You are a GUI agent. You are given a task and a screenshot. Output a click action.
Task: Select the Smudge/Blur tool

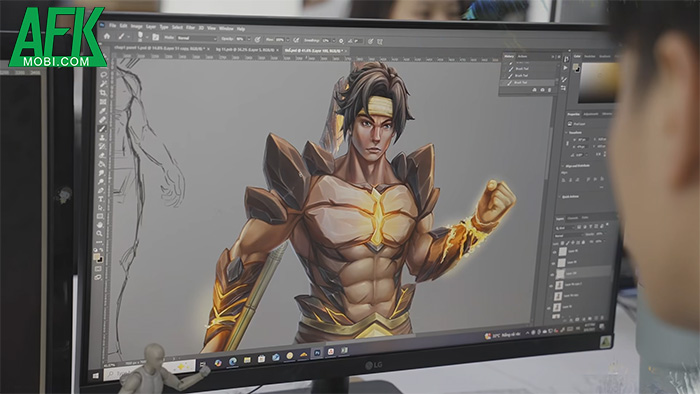tap(101, 173)
